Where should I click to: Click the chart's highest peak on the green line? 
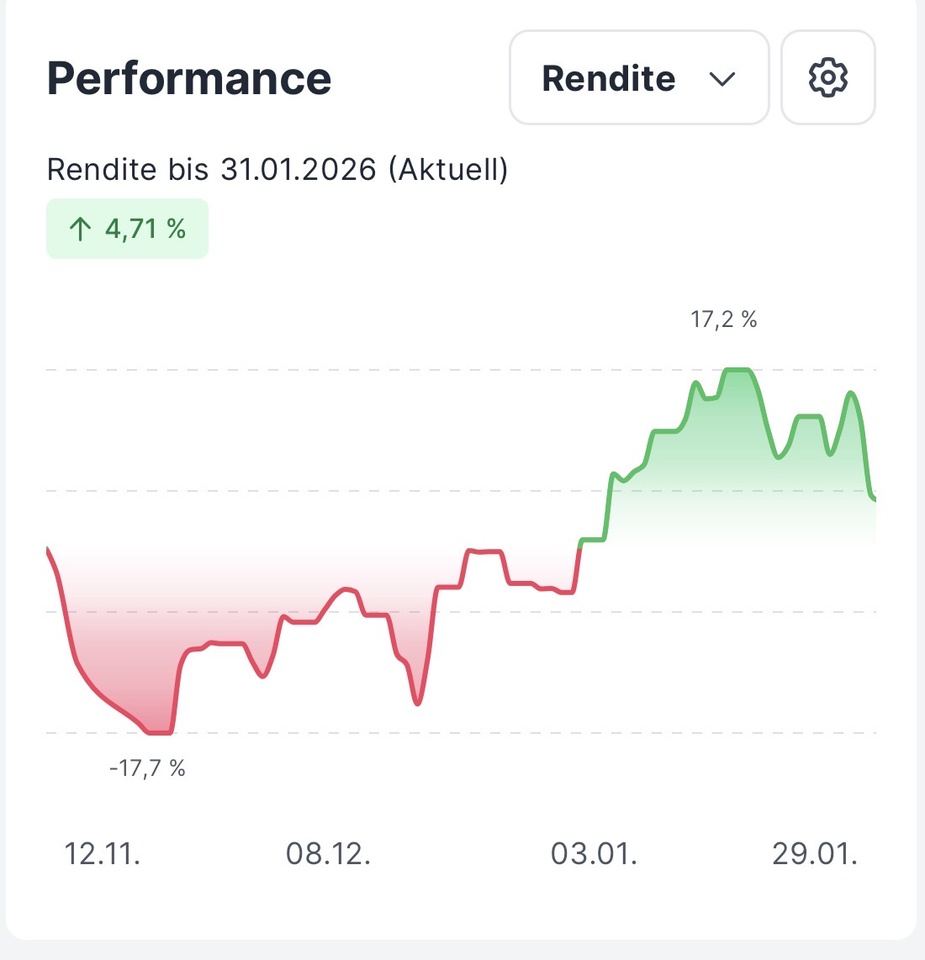click(x=737, y=370)
